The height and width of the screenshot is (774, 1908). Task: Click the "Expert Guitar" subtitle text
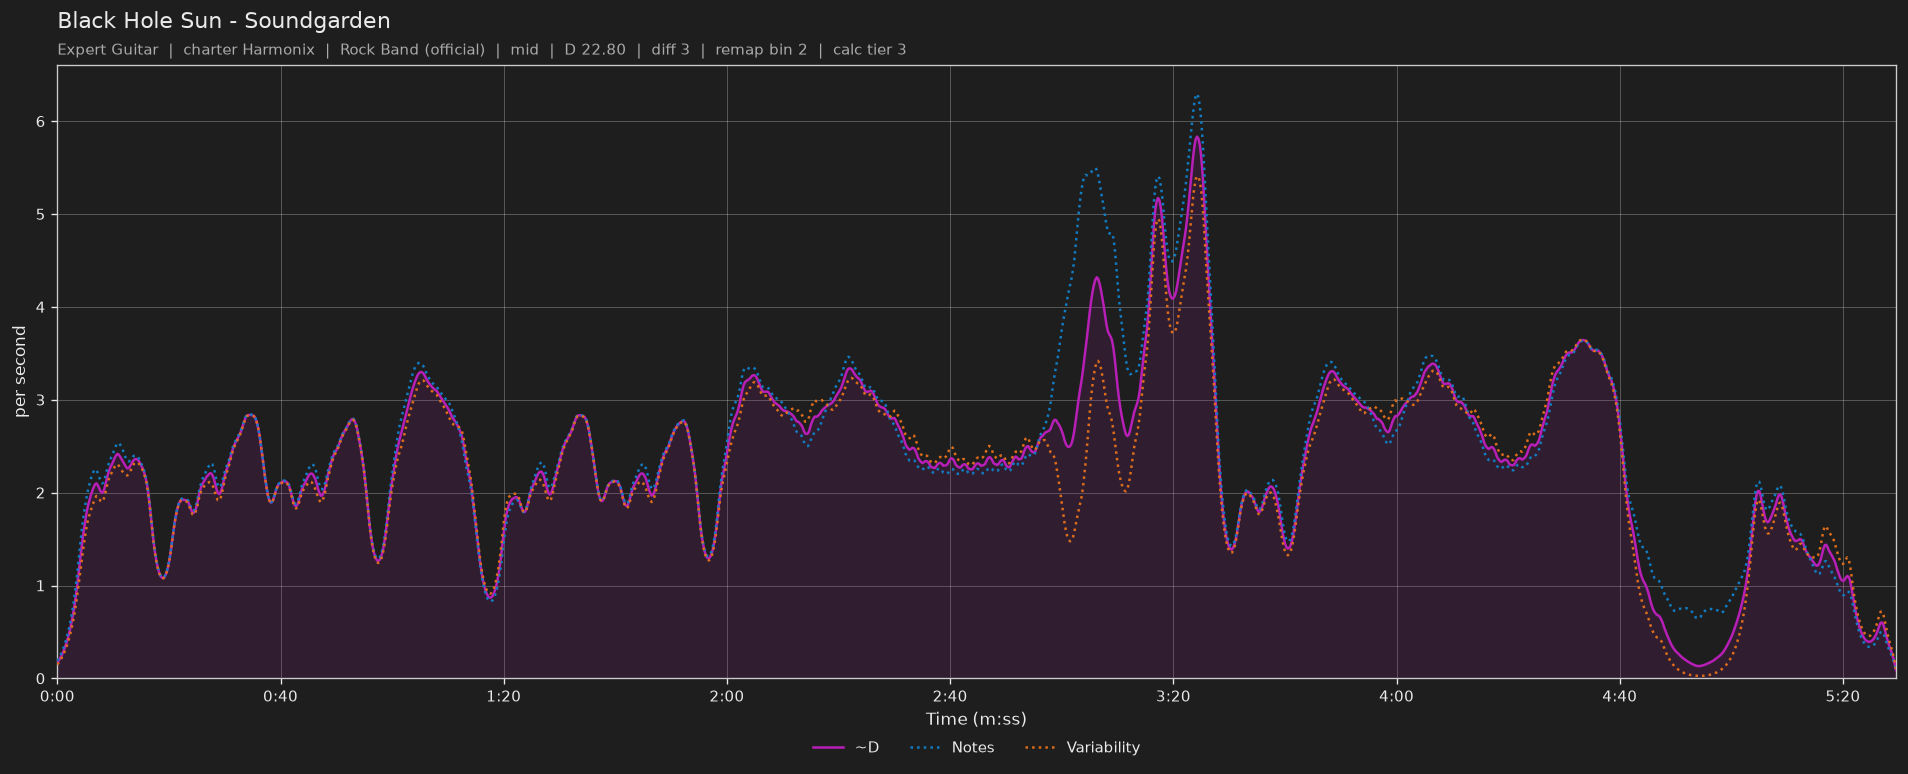point(108,50)
